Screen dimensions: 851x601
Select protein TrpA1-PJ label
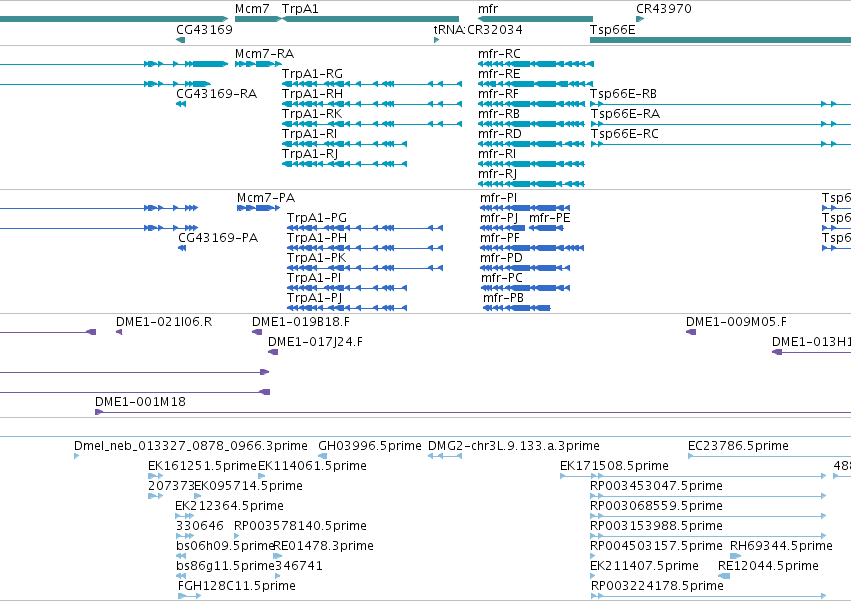315,298
